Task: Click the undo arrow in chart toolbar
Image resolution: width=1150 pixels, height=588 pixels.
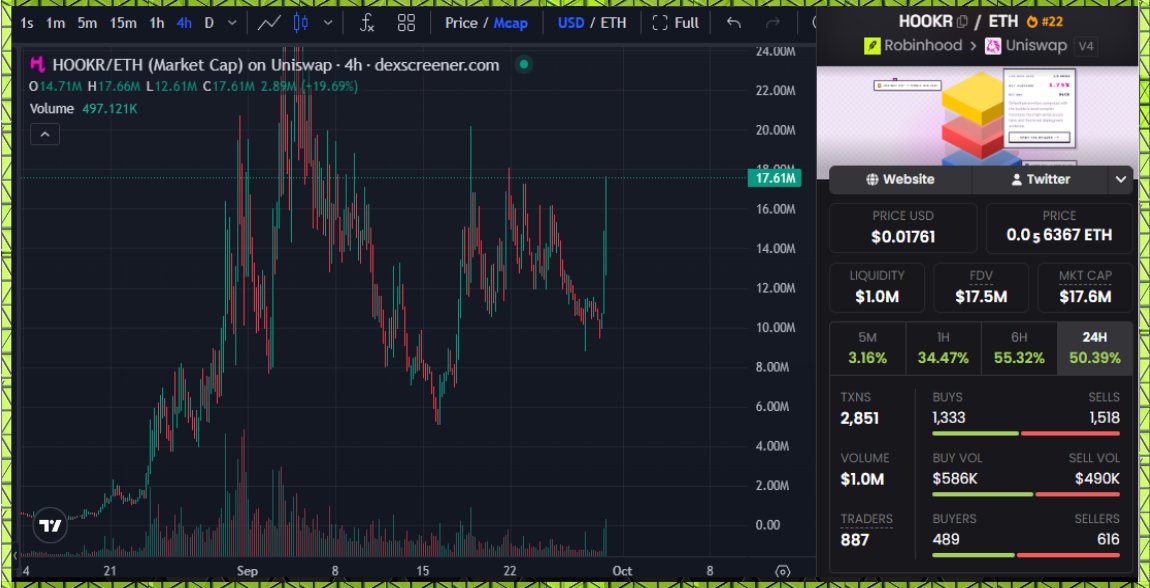Action: [x=733, y=23]
